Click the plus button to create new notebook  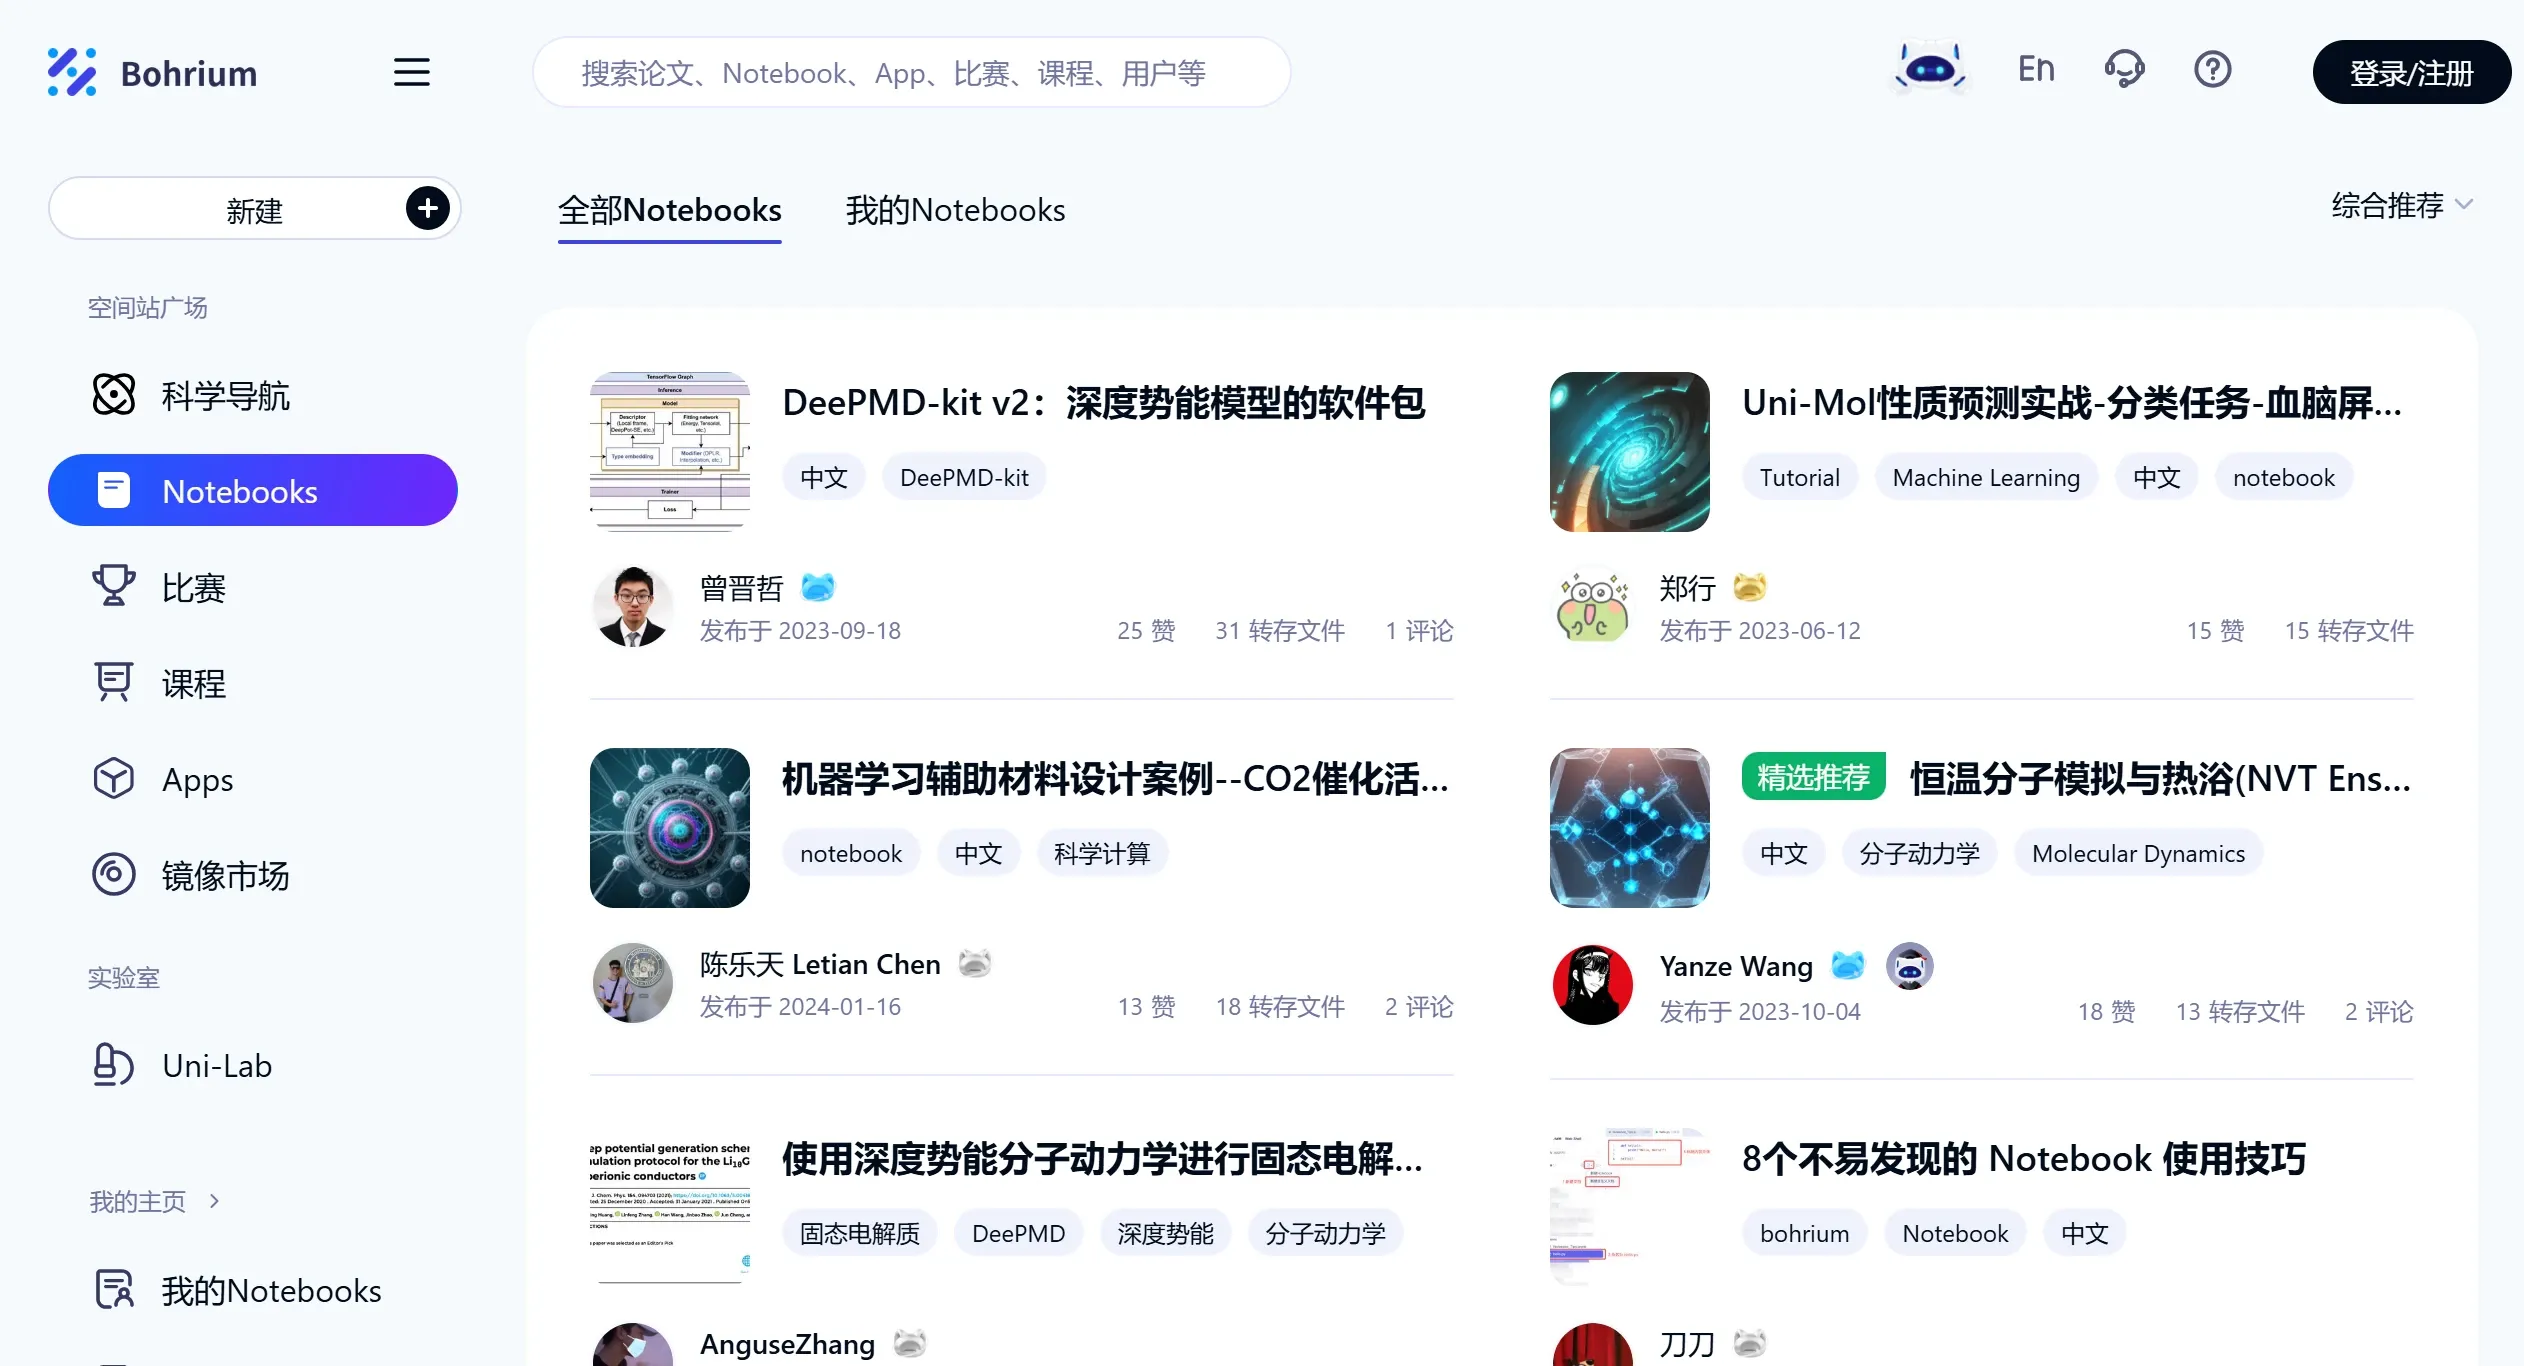click(428, 208)
